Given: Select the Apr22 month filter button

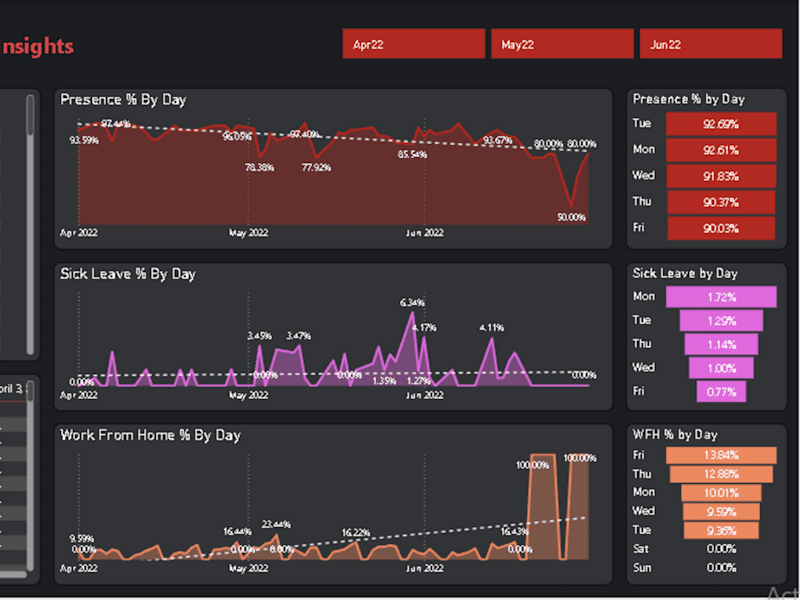Looking at the screenshot, I should tap(414, 44).
